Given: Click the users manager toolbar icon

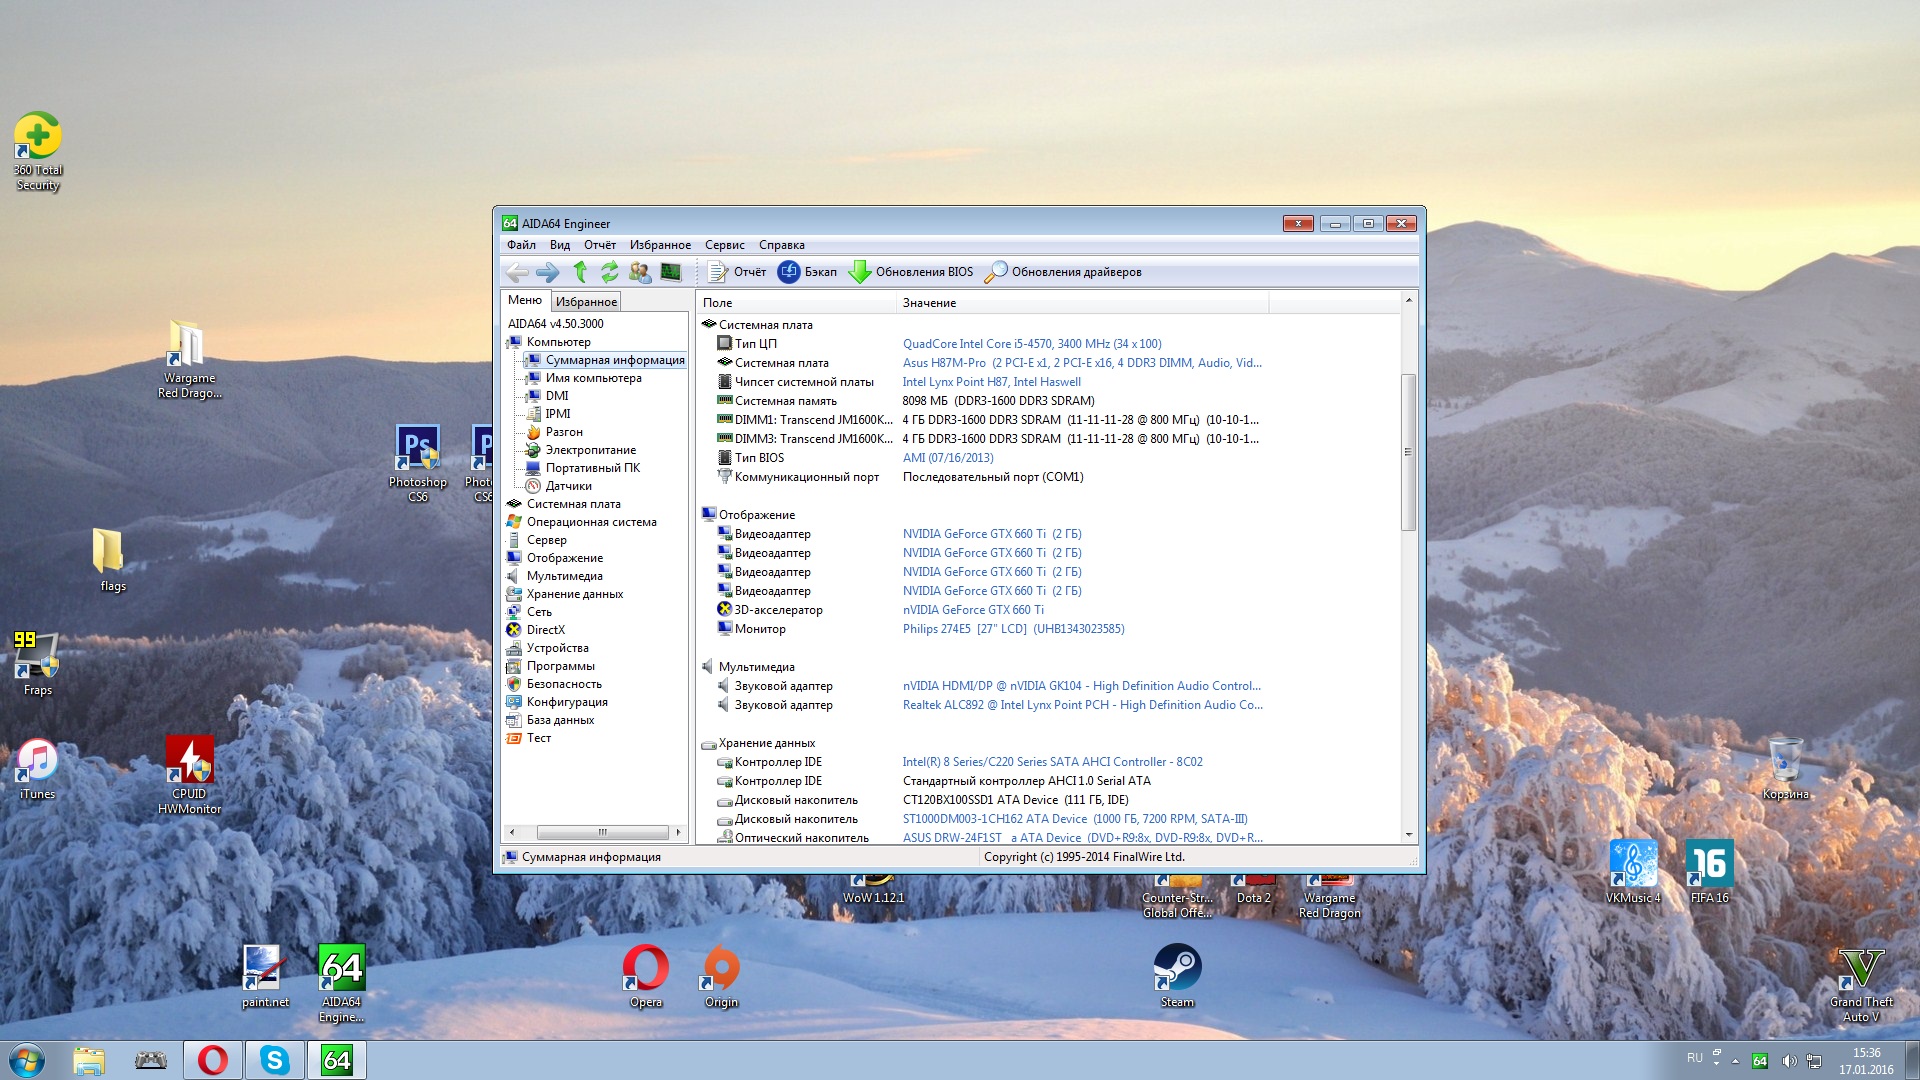Looking at the screenshot, I should click(640, 272).
